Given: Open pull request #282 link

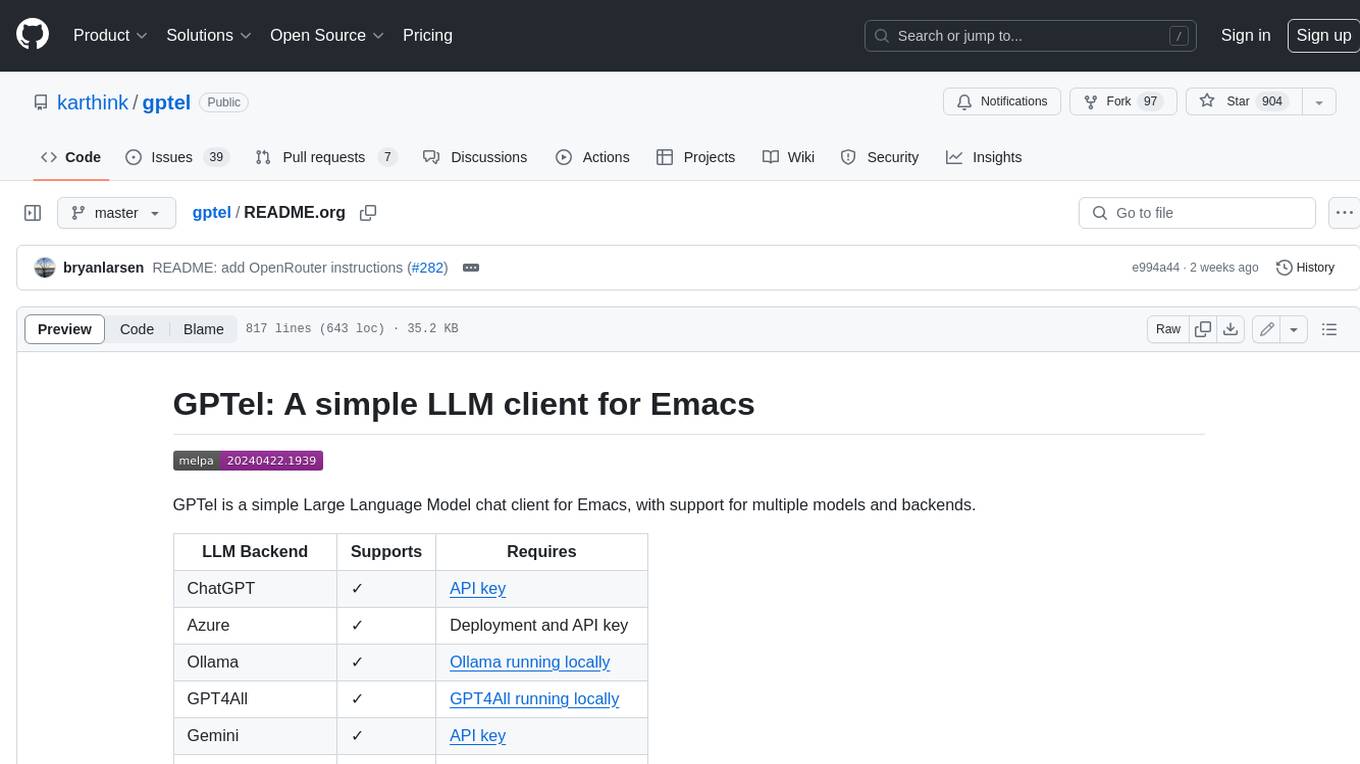Looking at the screenshot, I should click(427, 268).
